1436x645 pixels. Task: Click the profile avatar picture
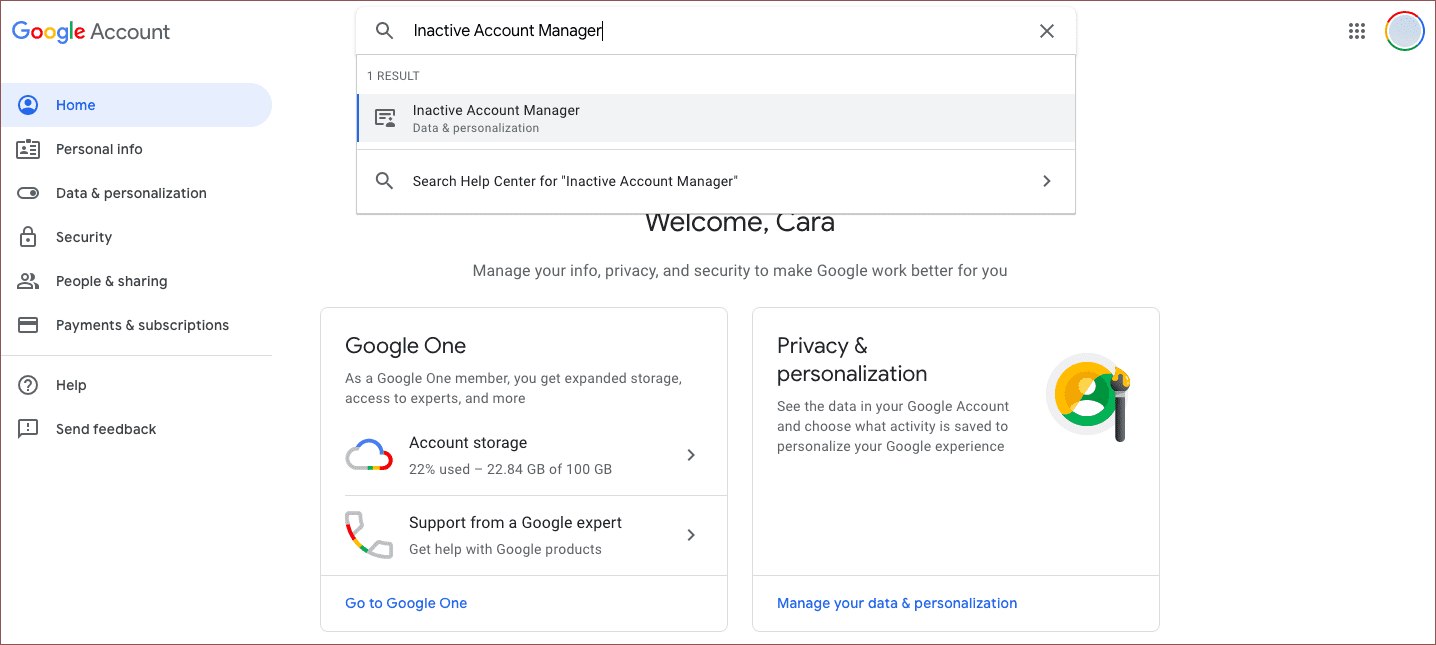click(x=1404, y=31)
